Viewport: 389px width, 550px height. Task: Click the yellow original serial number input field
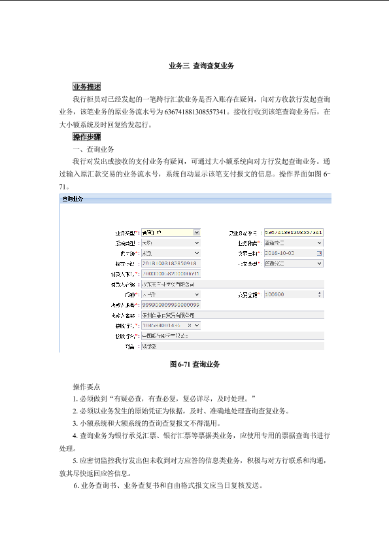point(294,232)
